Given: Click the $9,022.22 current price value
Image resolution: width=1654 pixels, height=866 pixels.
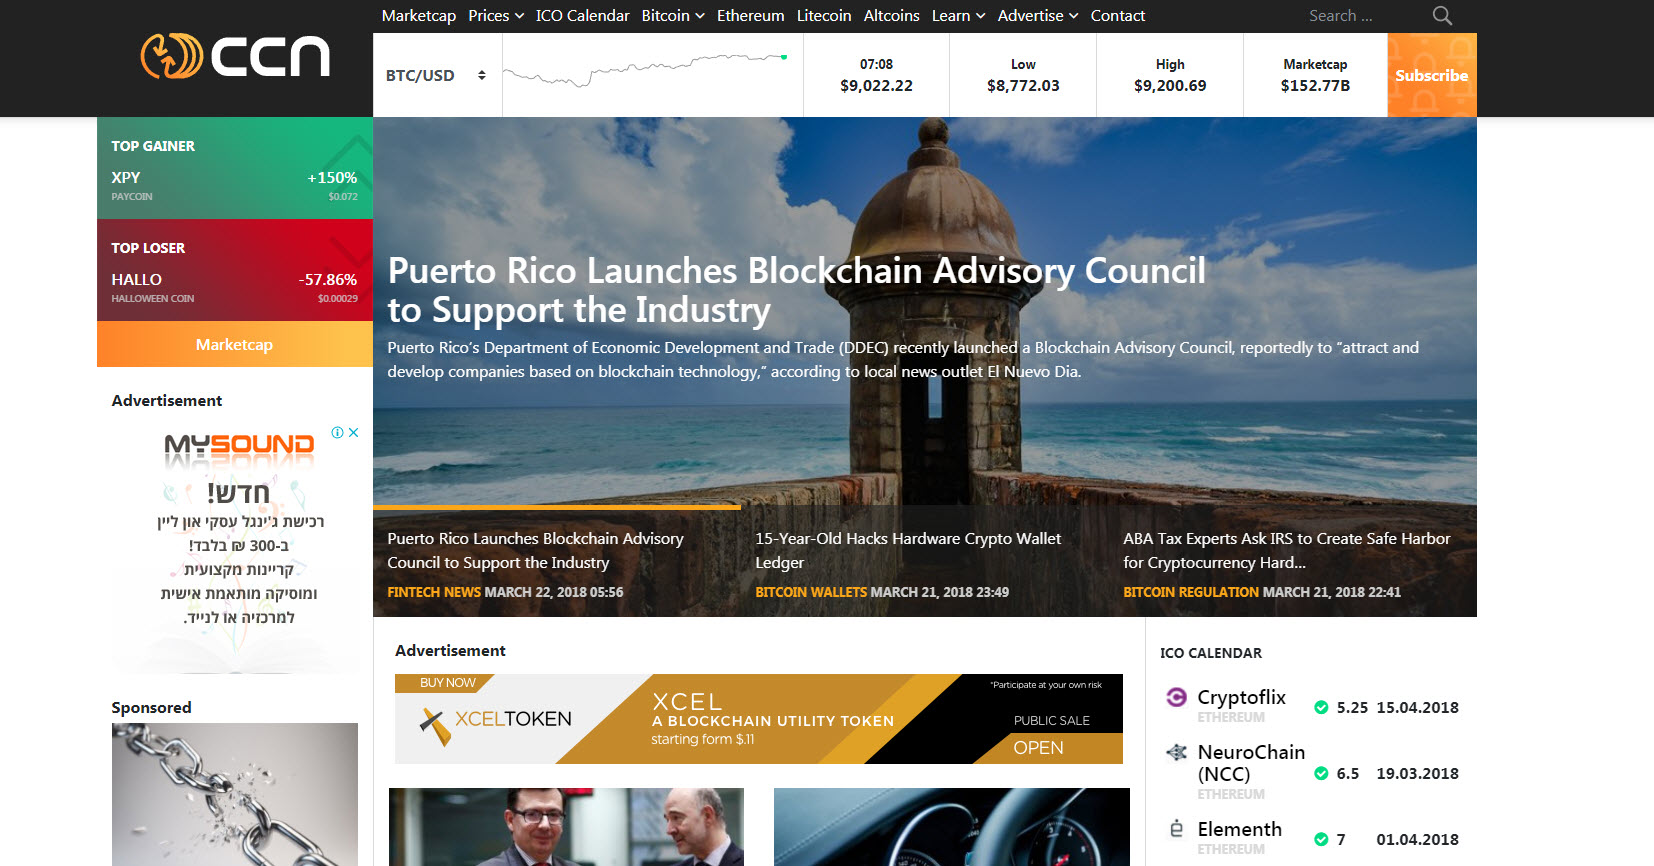Looking at the screenshot, I should coord(876,86).
